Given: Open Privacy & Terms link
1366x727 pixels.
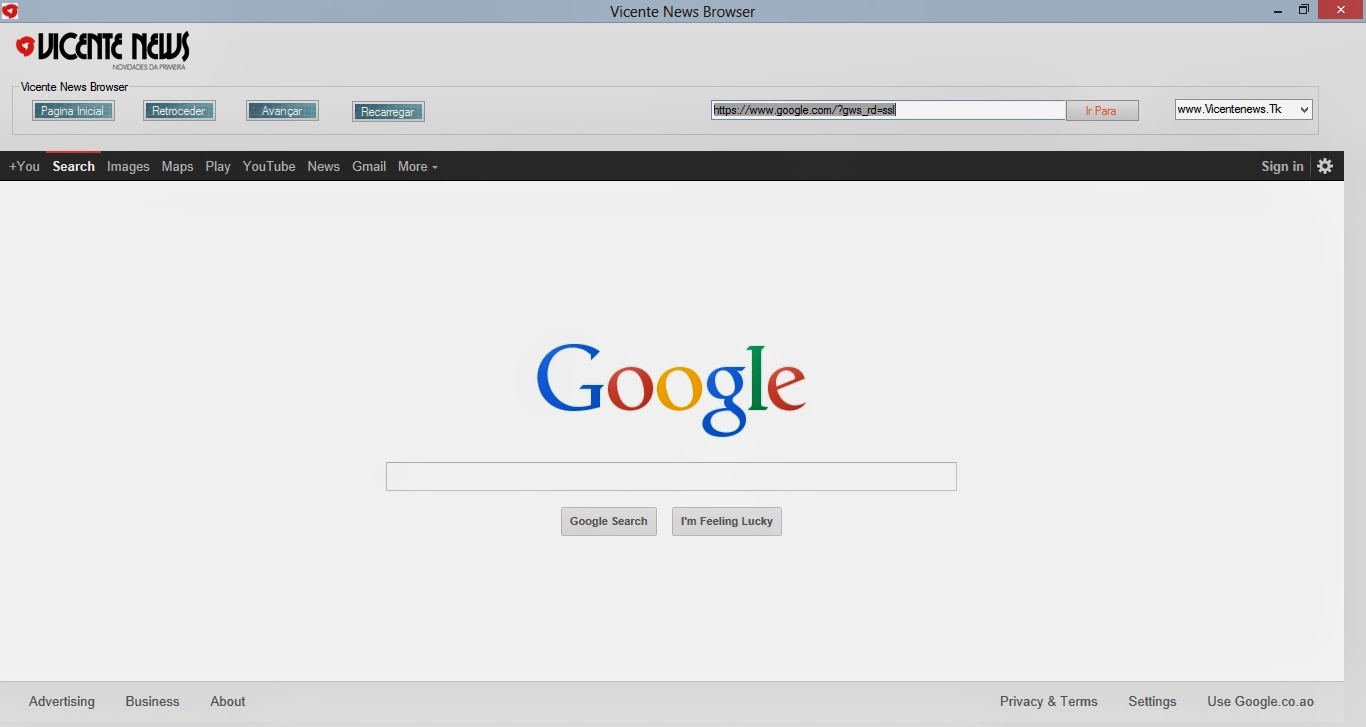Looking at the screenshot, I should coord(1049,701).
